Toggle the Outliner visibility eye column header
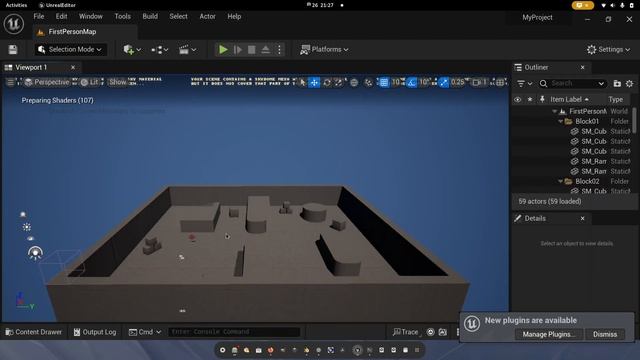The height and width of the screenshot is (360, 640). [x=518, y=100]
